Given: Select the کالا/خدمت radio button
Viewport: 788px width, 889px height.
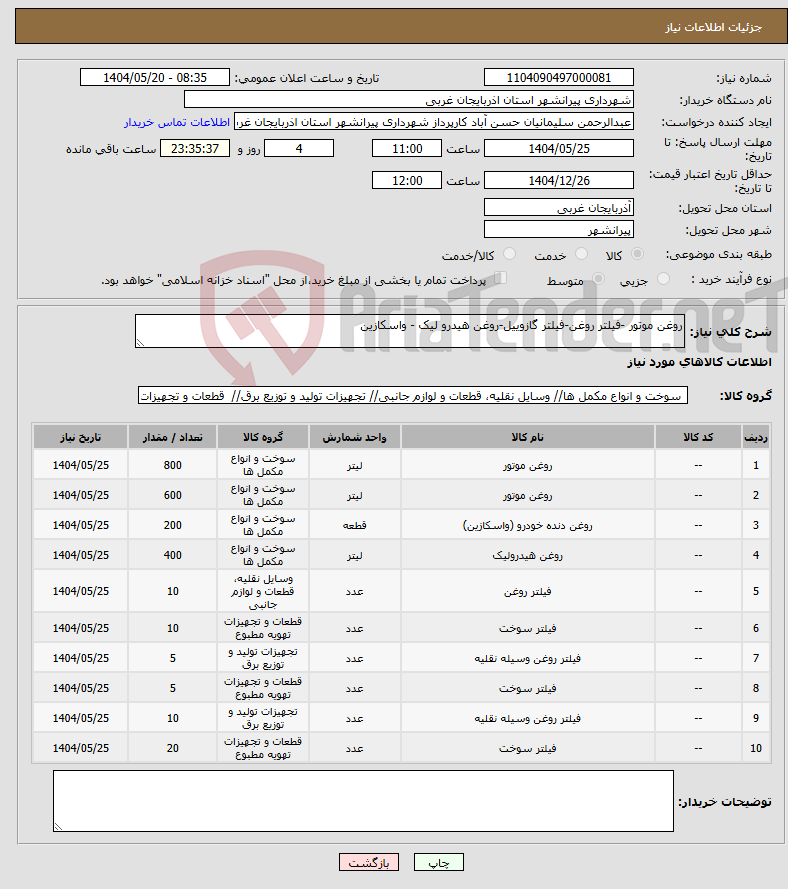Looking at the screenshot, I should pos(510,254).
